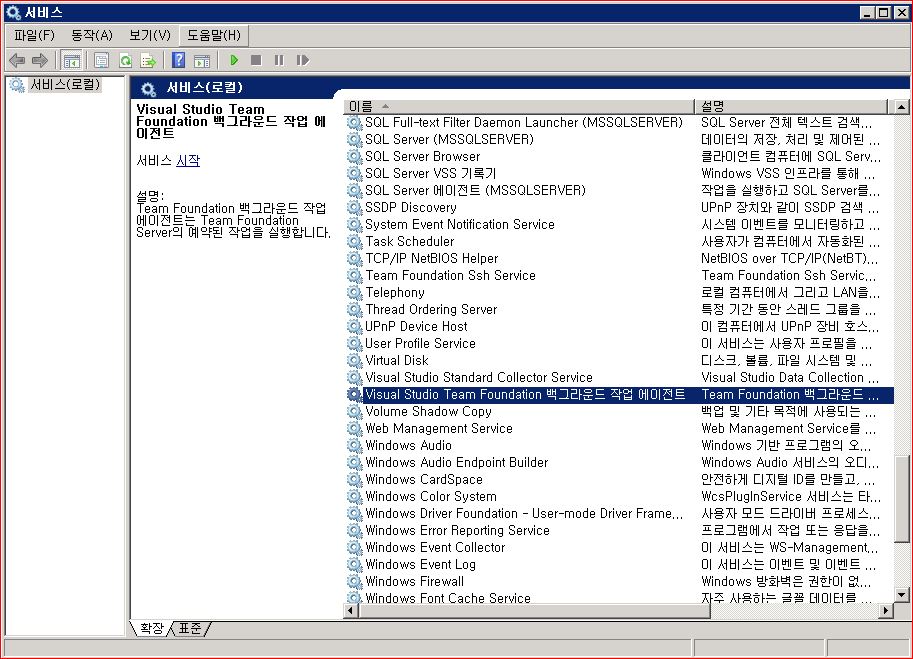This screenshot has width=913, height=659.
Task: Pause the selected service via the pause toolbar icon
Action: [280, 60]
